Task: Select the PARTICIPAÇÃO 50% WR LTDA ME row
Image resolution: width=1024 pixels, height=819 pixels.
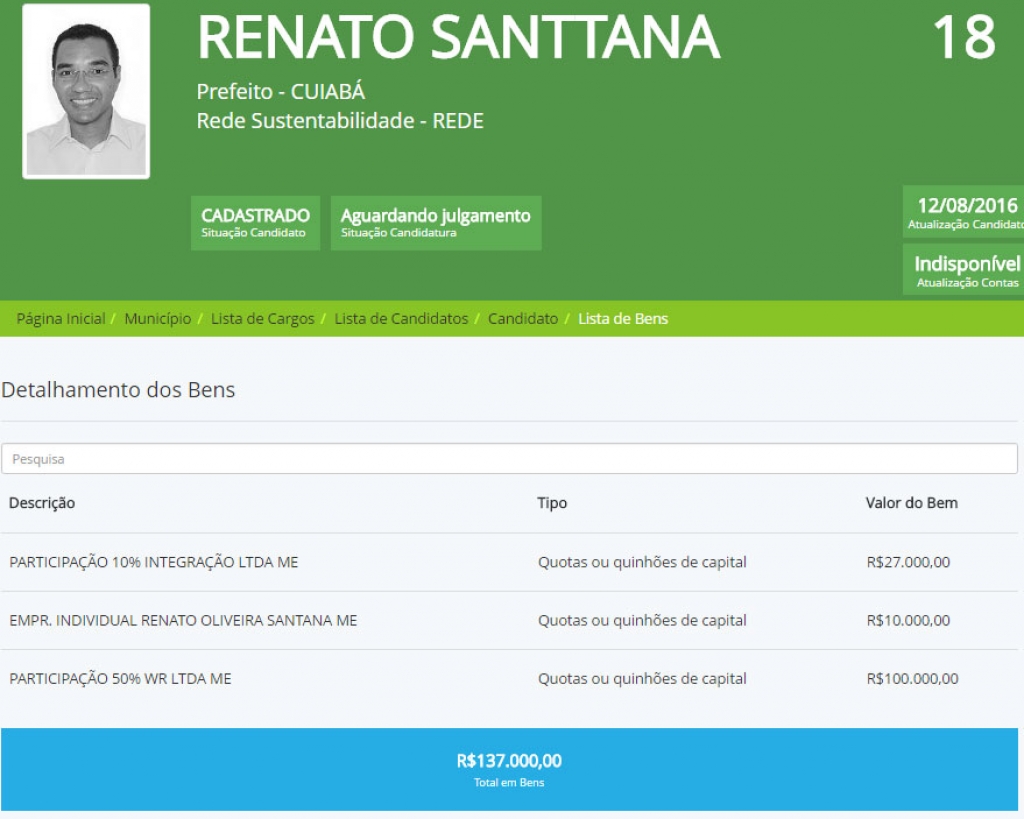Action: pos(509,679)
